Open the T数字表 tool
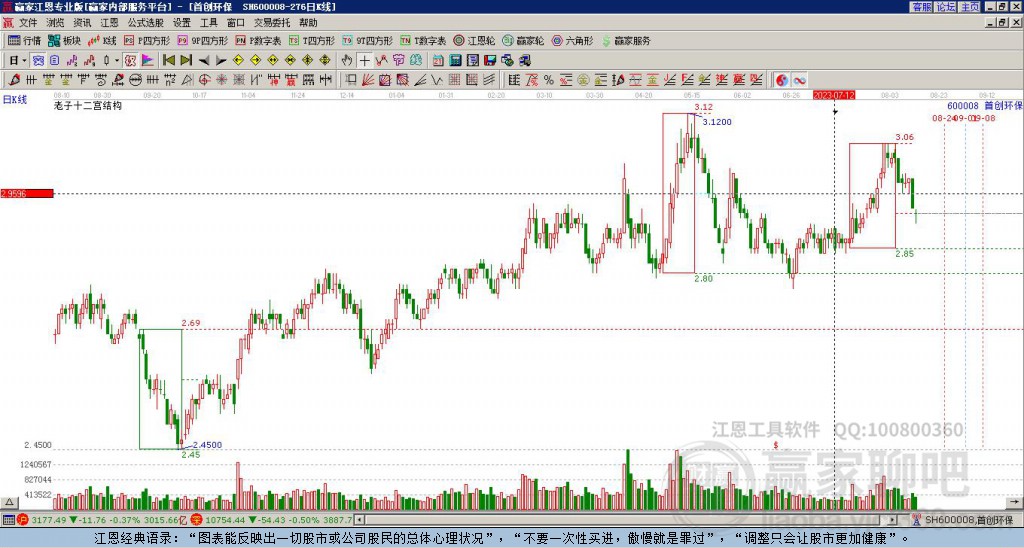Screen dimensions: 1024x548 coord(423,40)
